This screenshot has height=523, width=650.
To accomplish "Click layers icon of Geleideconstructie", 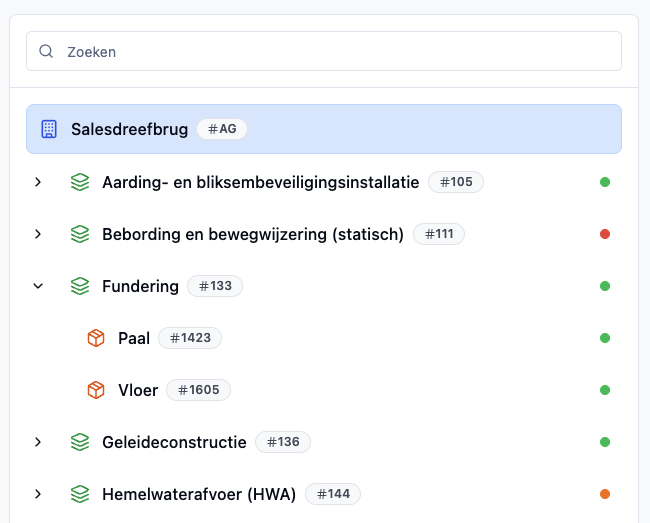I will (80, 442).
